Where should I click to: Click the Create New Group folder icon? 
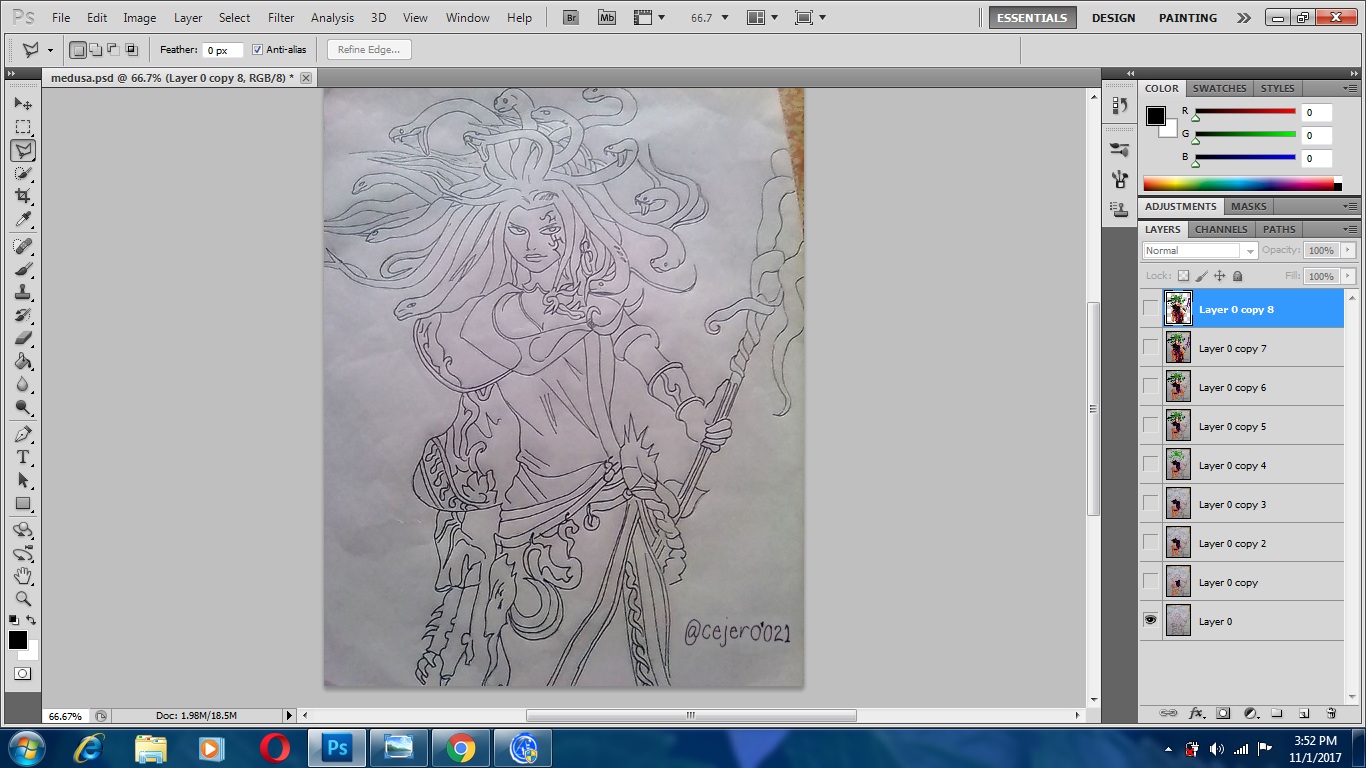1277,713
